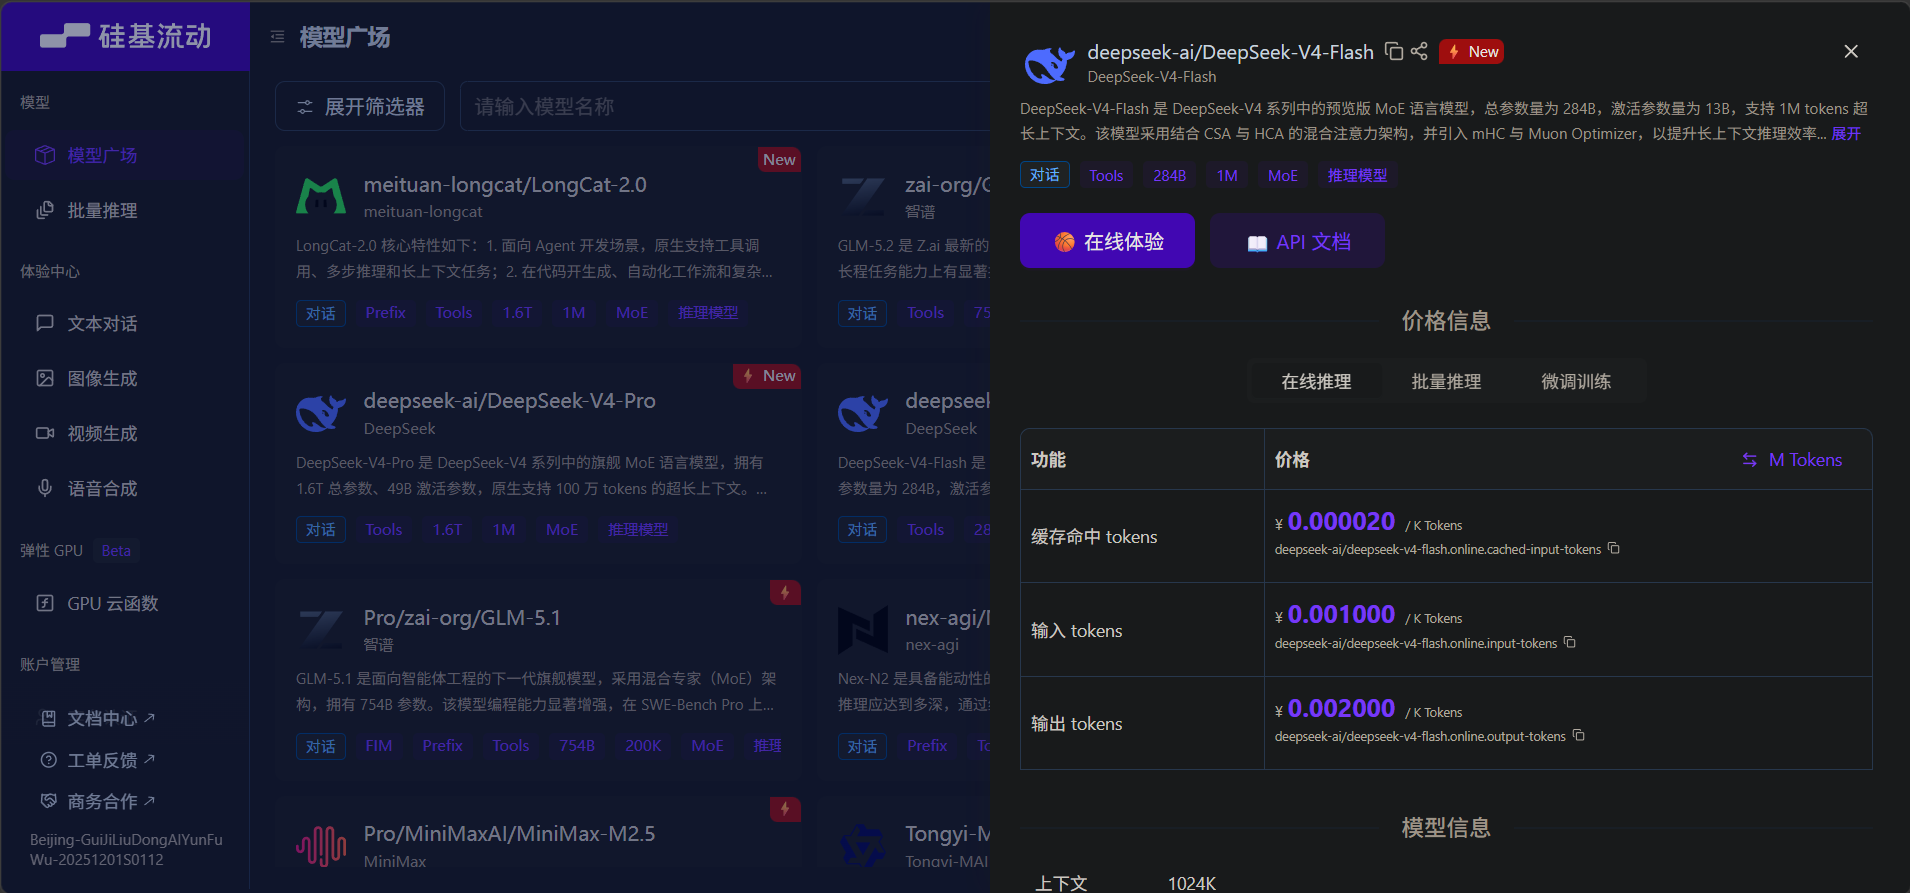The height and width of the screenshot is (893, 1910).
Task: Open 文档中心 via its book icon
Action: pos(47,718)
